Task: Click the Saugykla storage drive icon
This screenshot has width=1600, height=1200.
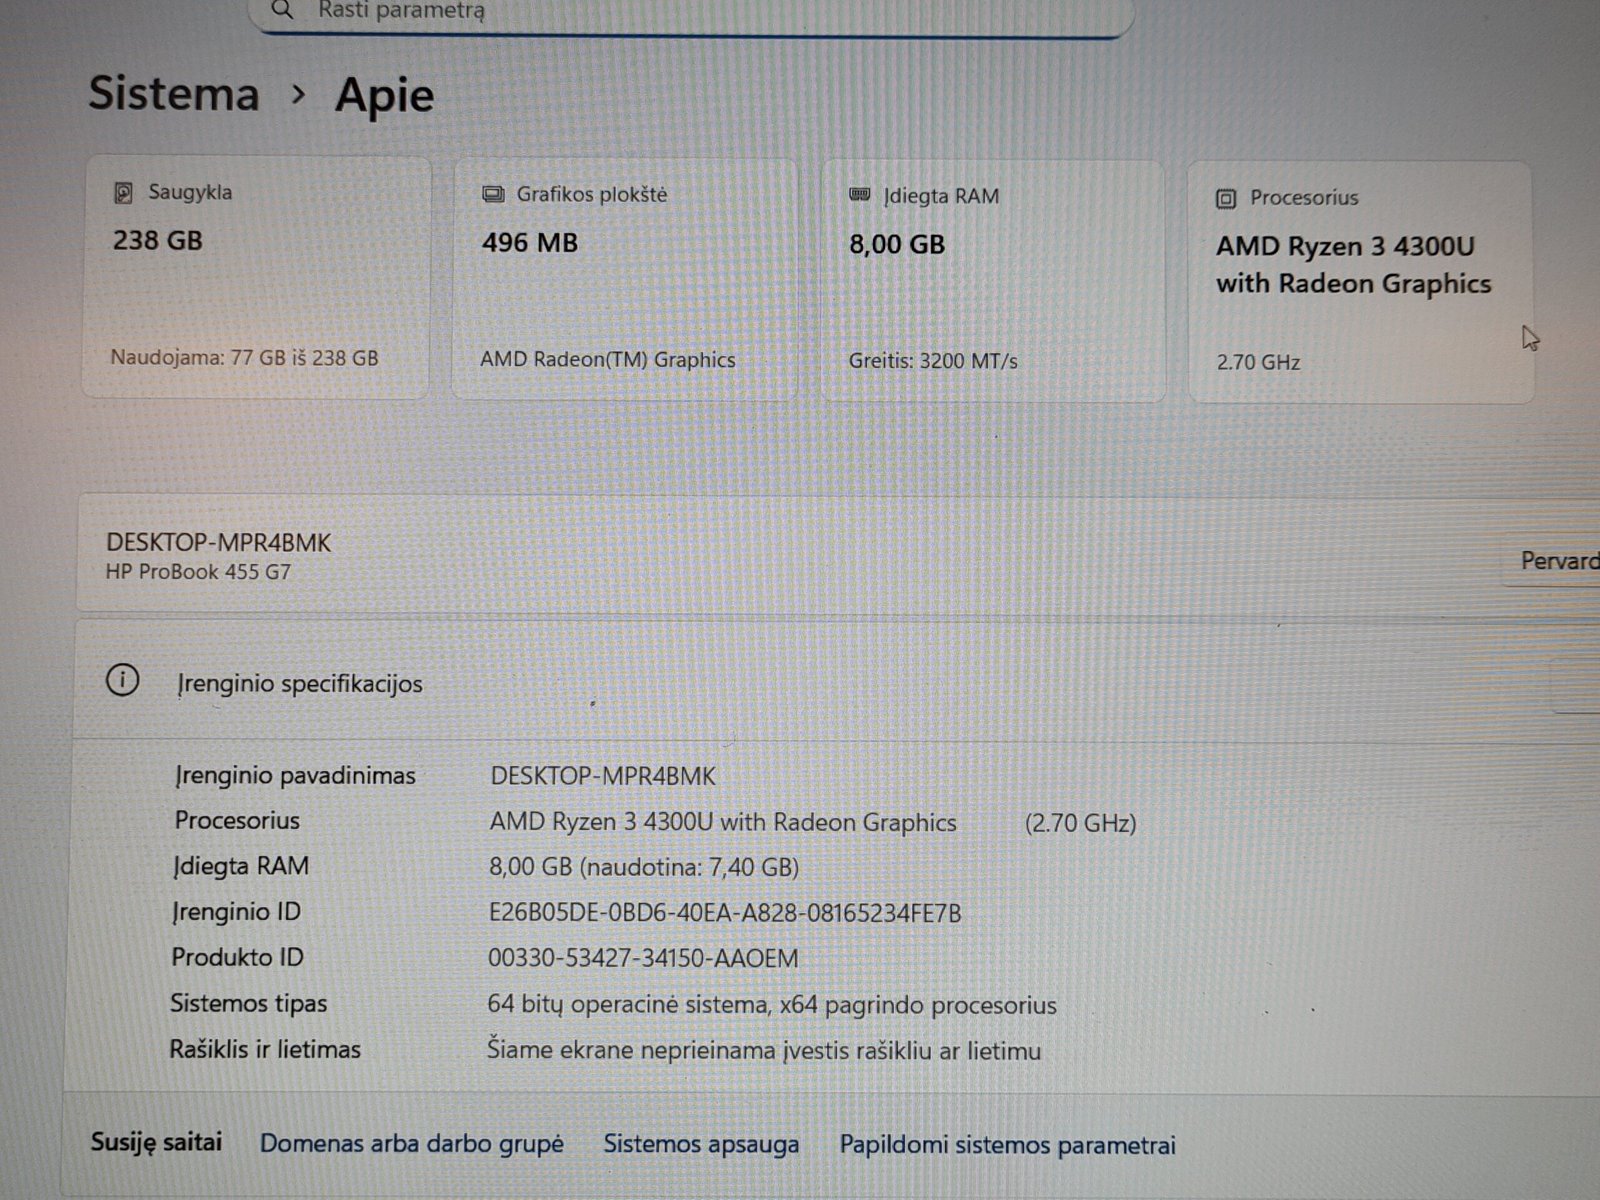Action: point(123,192)
